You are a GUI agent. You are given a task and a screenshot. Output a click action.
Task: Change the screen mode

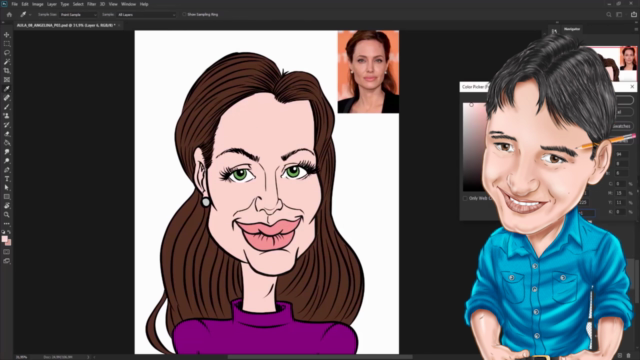click(x=7, y=261)
